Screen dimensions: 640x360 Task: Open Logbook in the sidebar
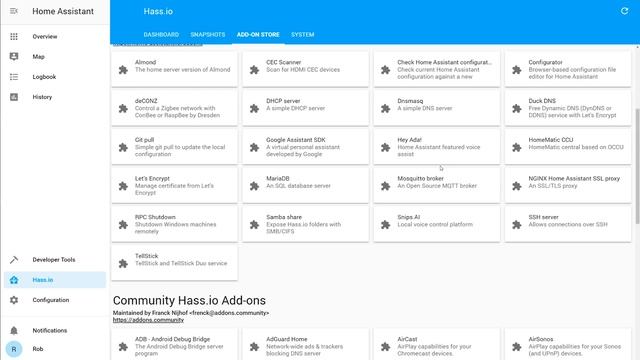coord(44,77)
